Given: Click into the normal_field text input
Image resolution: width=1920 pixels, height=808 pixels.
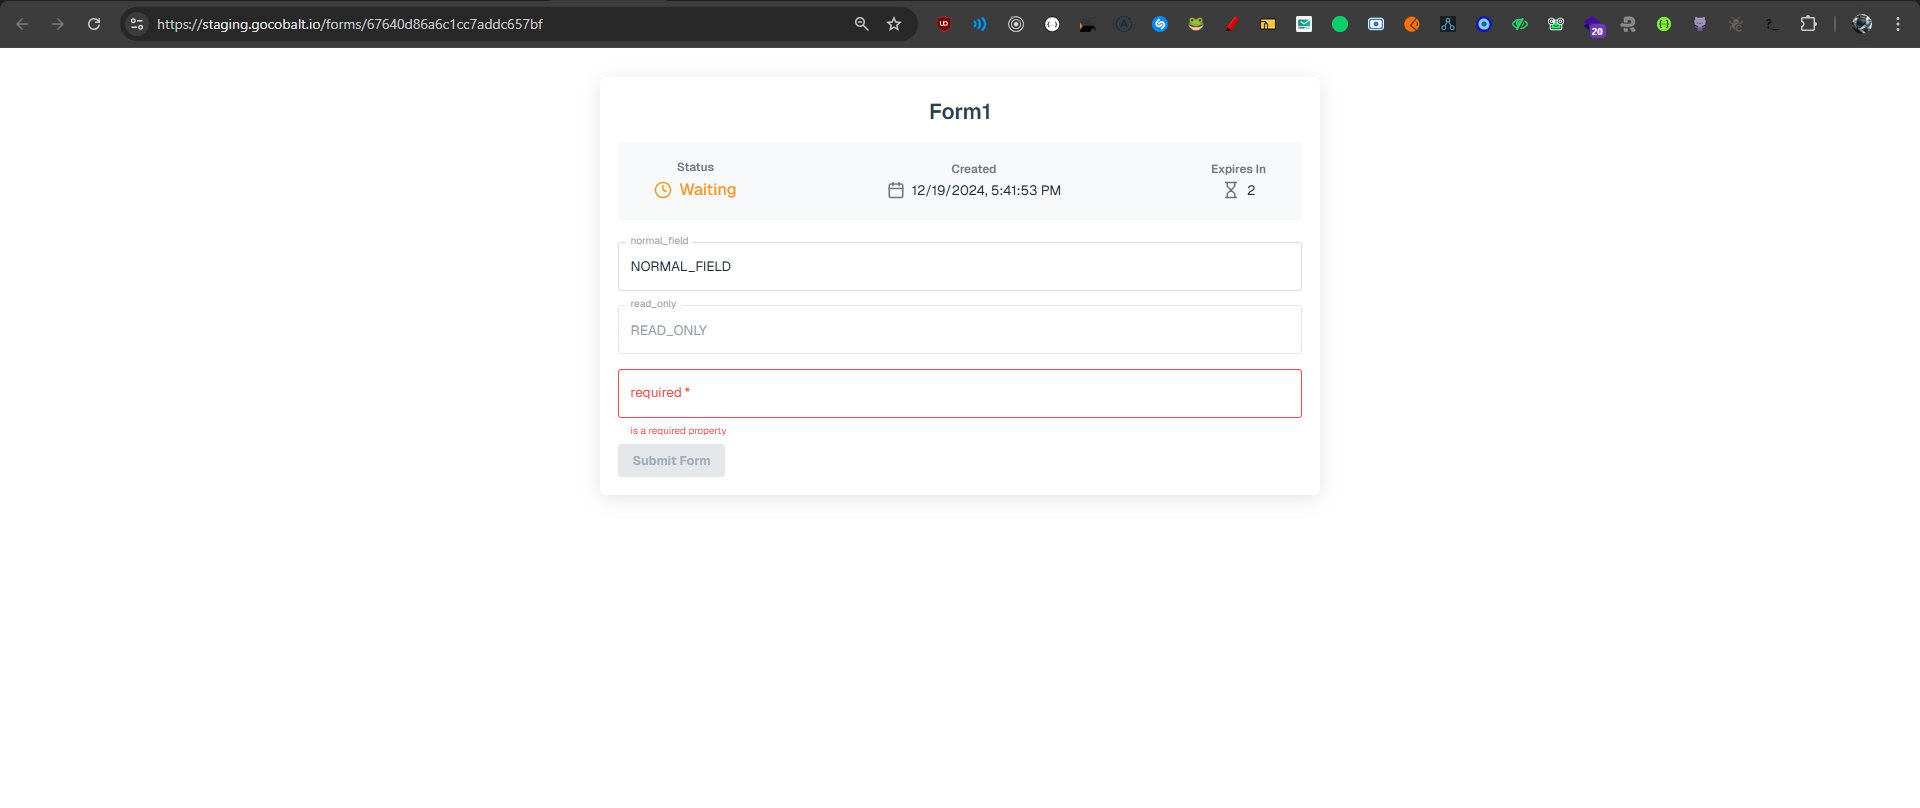Looking at the screenshot, I should [x=960, y=266].
